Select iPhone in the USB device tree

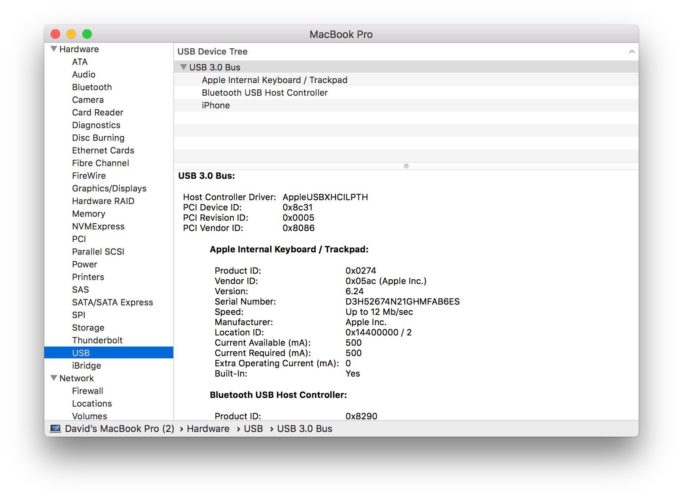(x=406, y=105)
